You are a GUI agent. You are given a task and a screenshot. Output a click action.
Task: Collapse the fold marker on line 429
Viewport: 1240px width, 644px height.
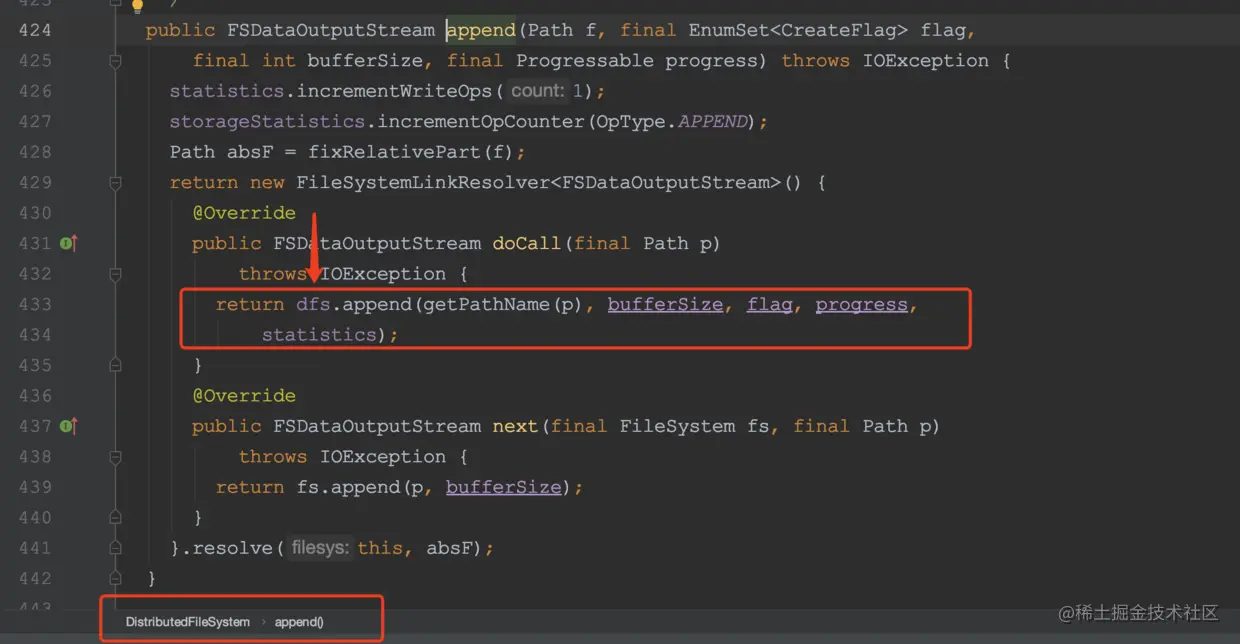click(115, 183)
